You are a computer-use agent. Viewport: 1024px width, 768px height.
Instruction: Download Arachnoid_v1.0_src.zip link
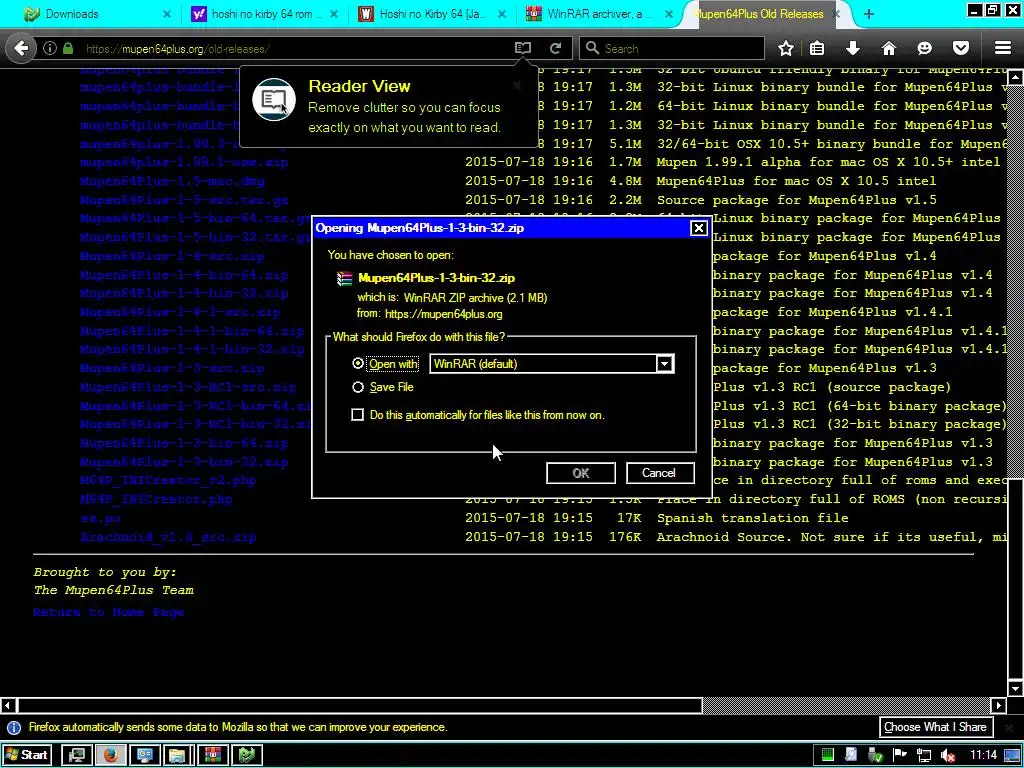tap(168, 537)
